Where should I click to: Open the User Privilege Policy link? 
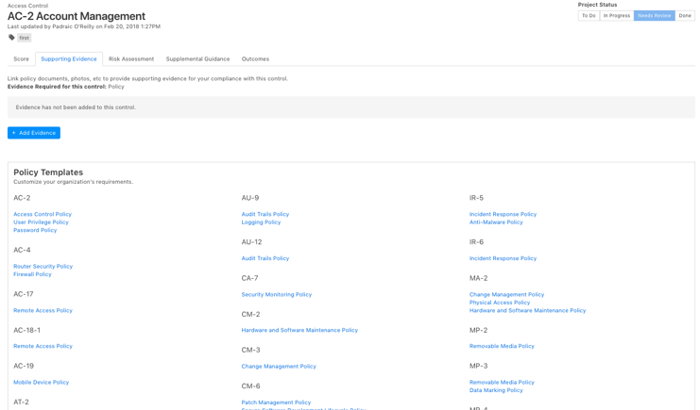(41, 222)
